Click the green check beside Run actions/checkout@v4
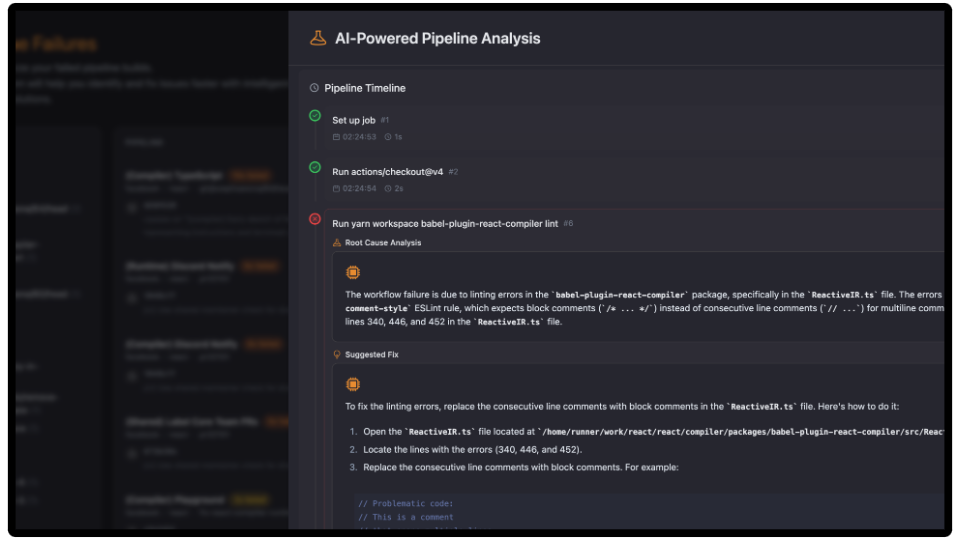Viewport: 960px width, 540px height. click(315, 167)
